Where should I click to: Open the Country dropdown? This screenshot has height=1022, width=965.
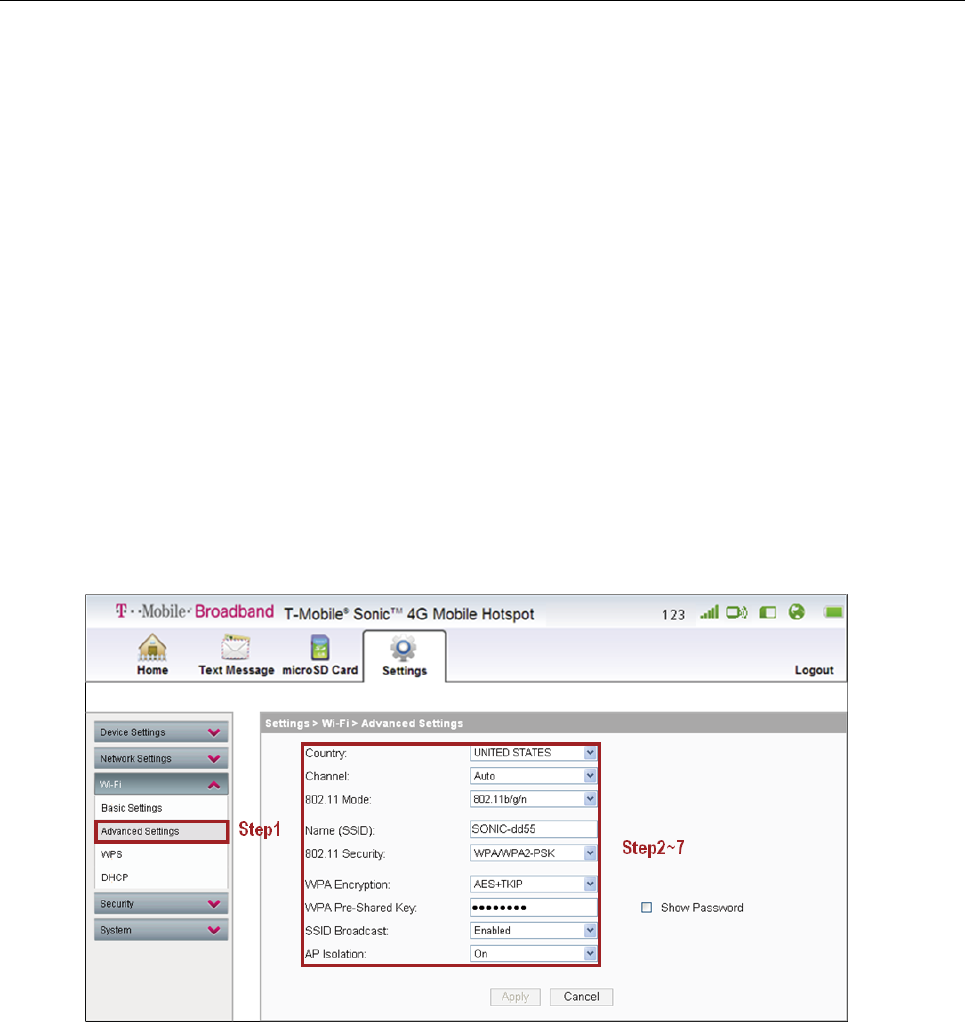point(533,753)
